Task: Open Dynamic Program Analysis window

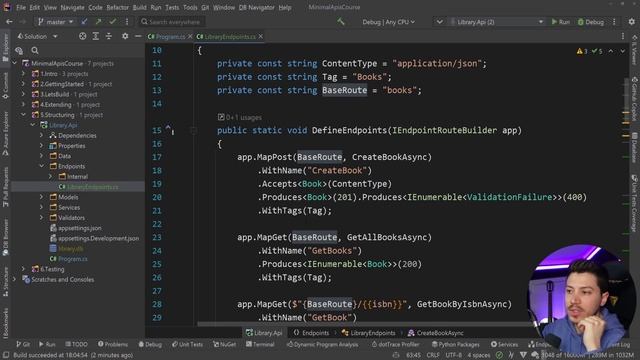Action: 322,344
